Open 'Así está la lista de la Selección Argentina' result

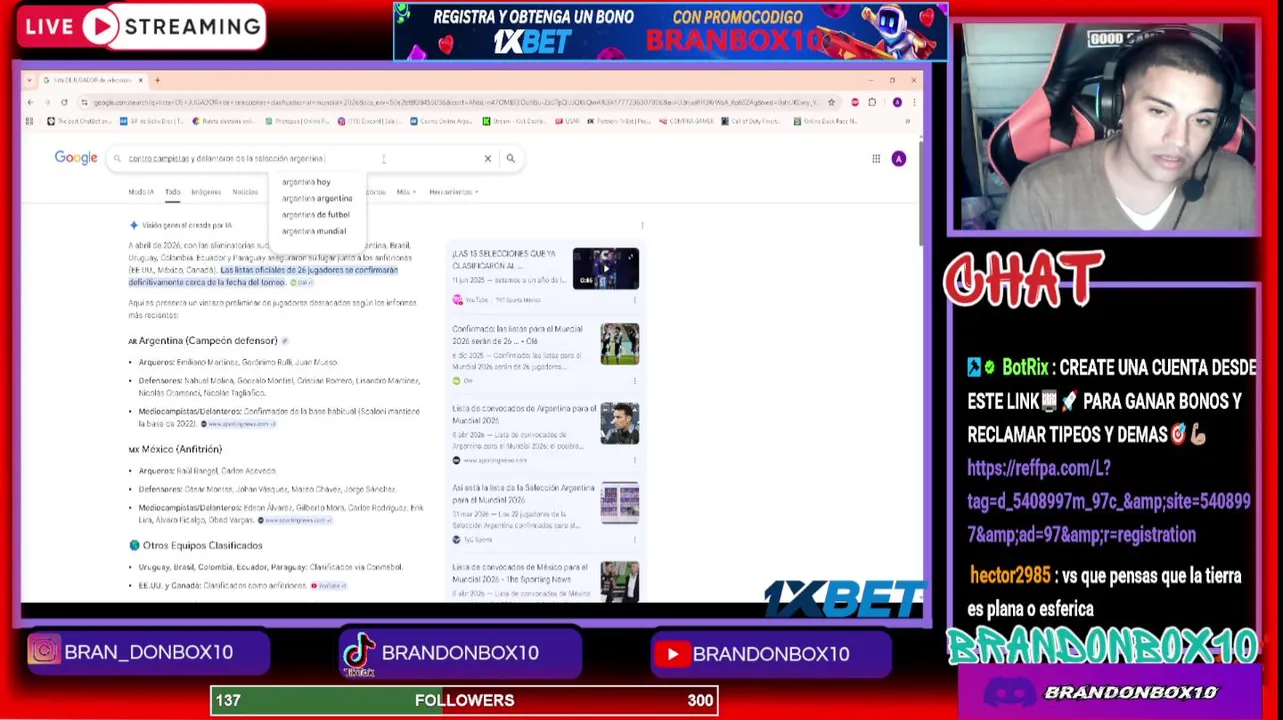click(x=523, y=493)
